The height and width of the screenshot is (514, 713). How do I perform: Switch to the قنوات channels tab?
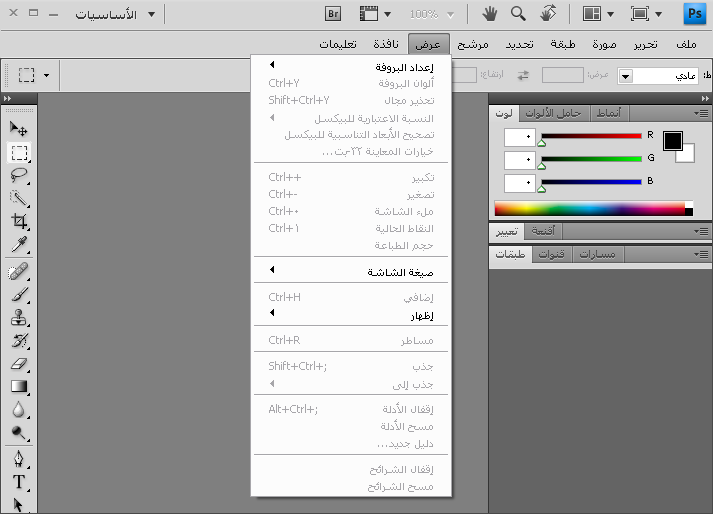tap(552, 254)
